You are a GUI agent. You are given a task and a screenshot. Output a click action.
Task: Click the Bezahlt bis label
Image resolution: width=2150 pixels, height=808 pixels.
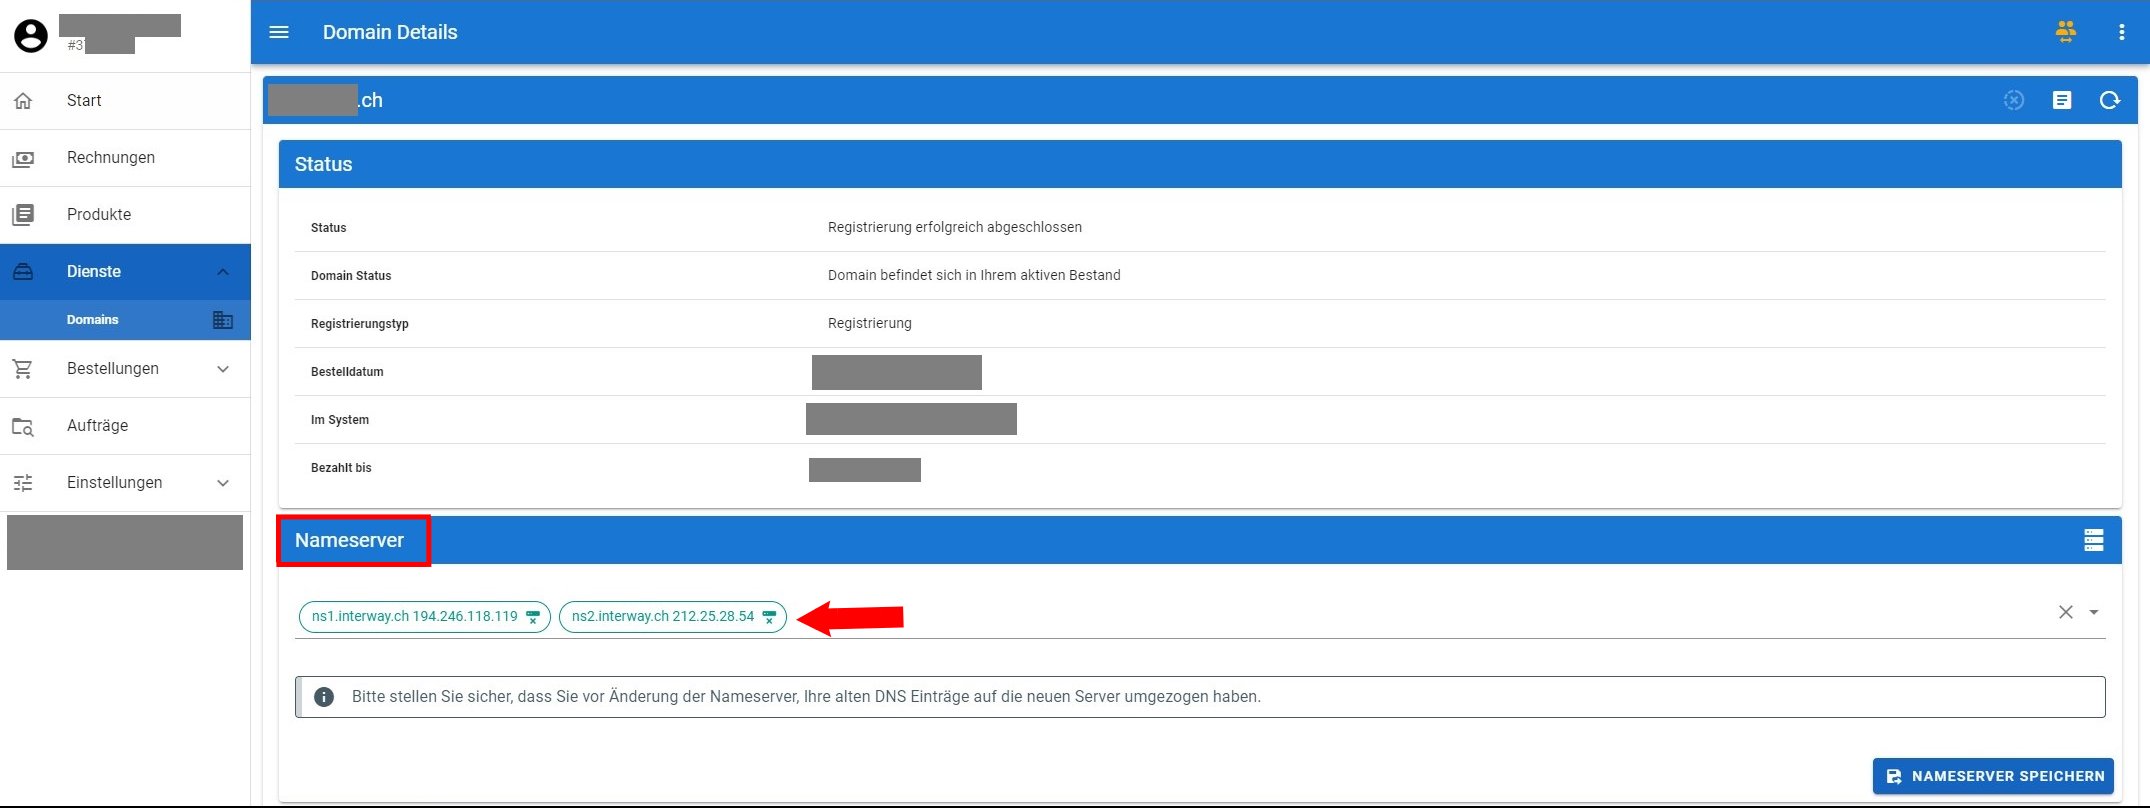[x=341, y=468]
